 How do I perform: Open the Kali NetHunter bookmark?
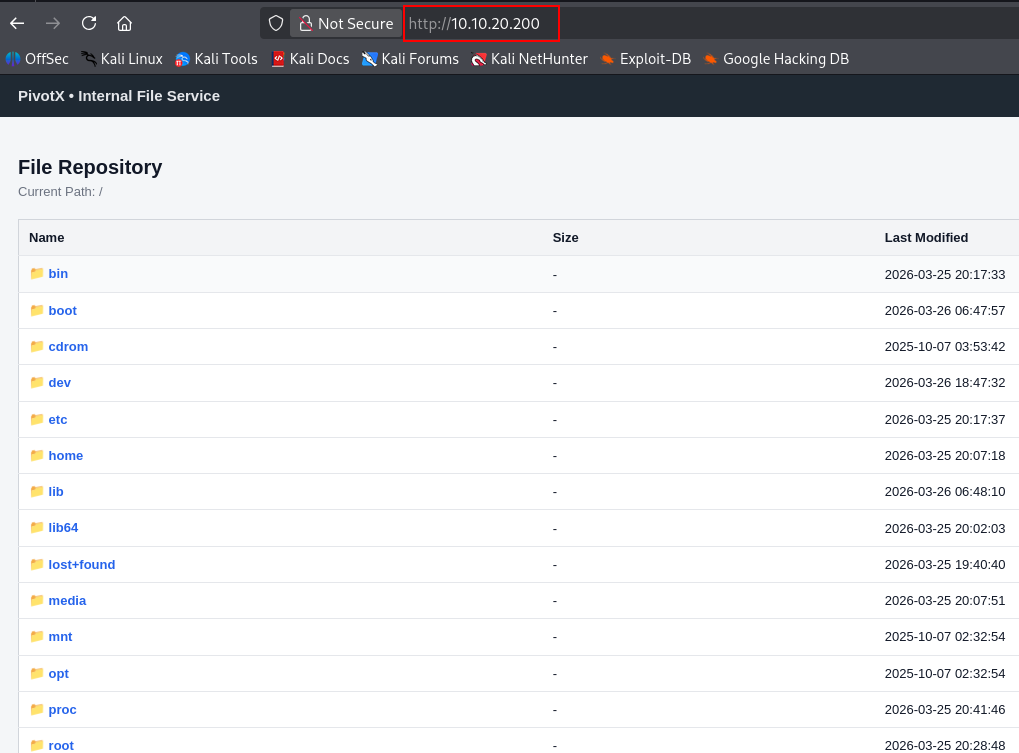[530, 59]
